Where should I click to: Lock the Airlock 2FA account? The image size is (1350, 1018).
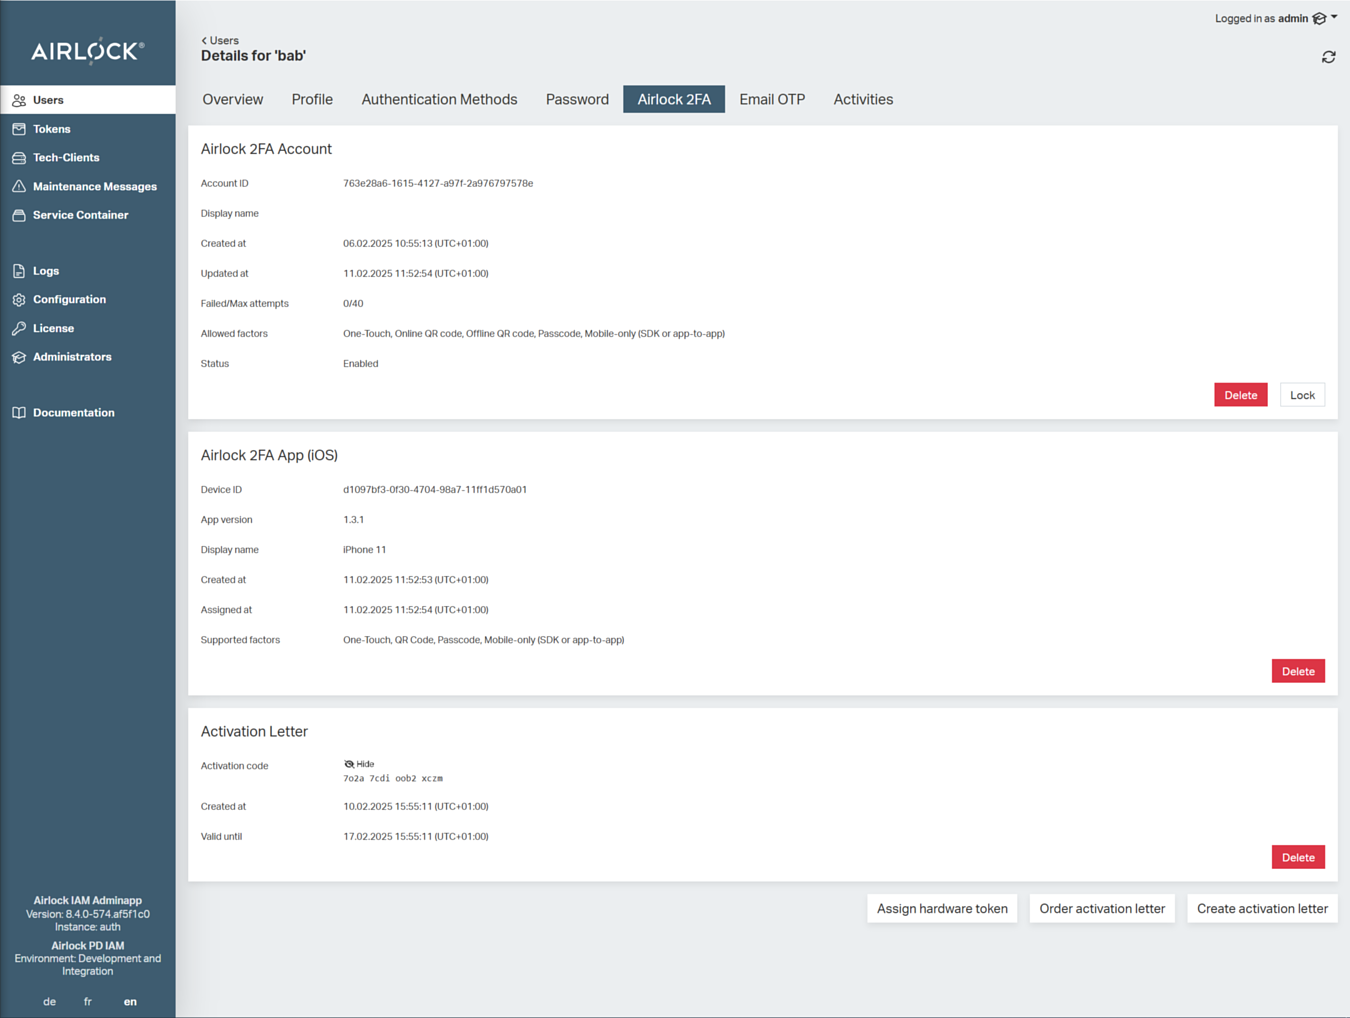click(1302, 395)
